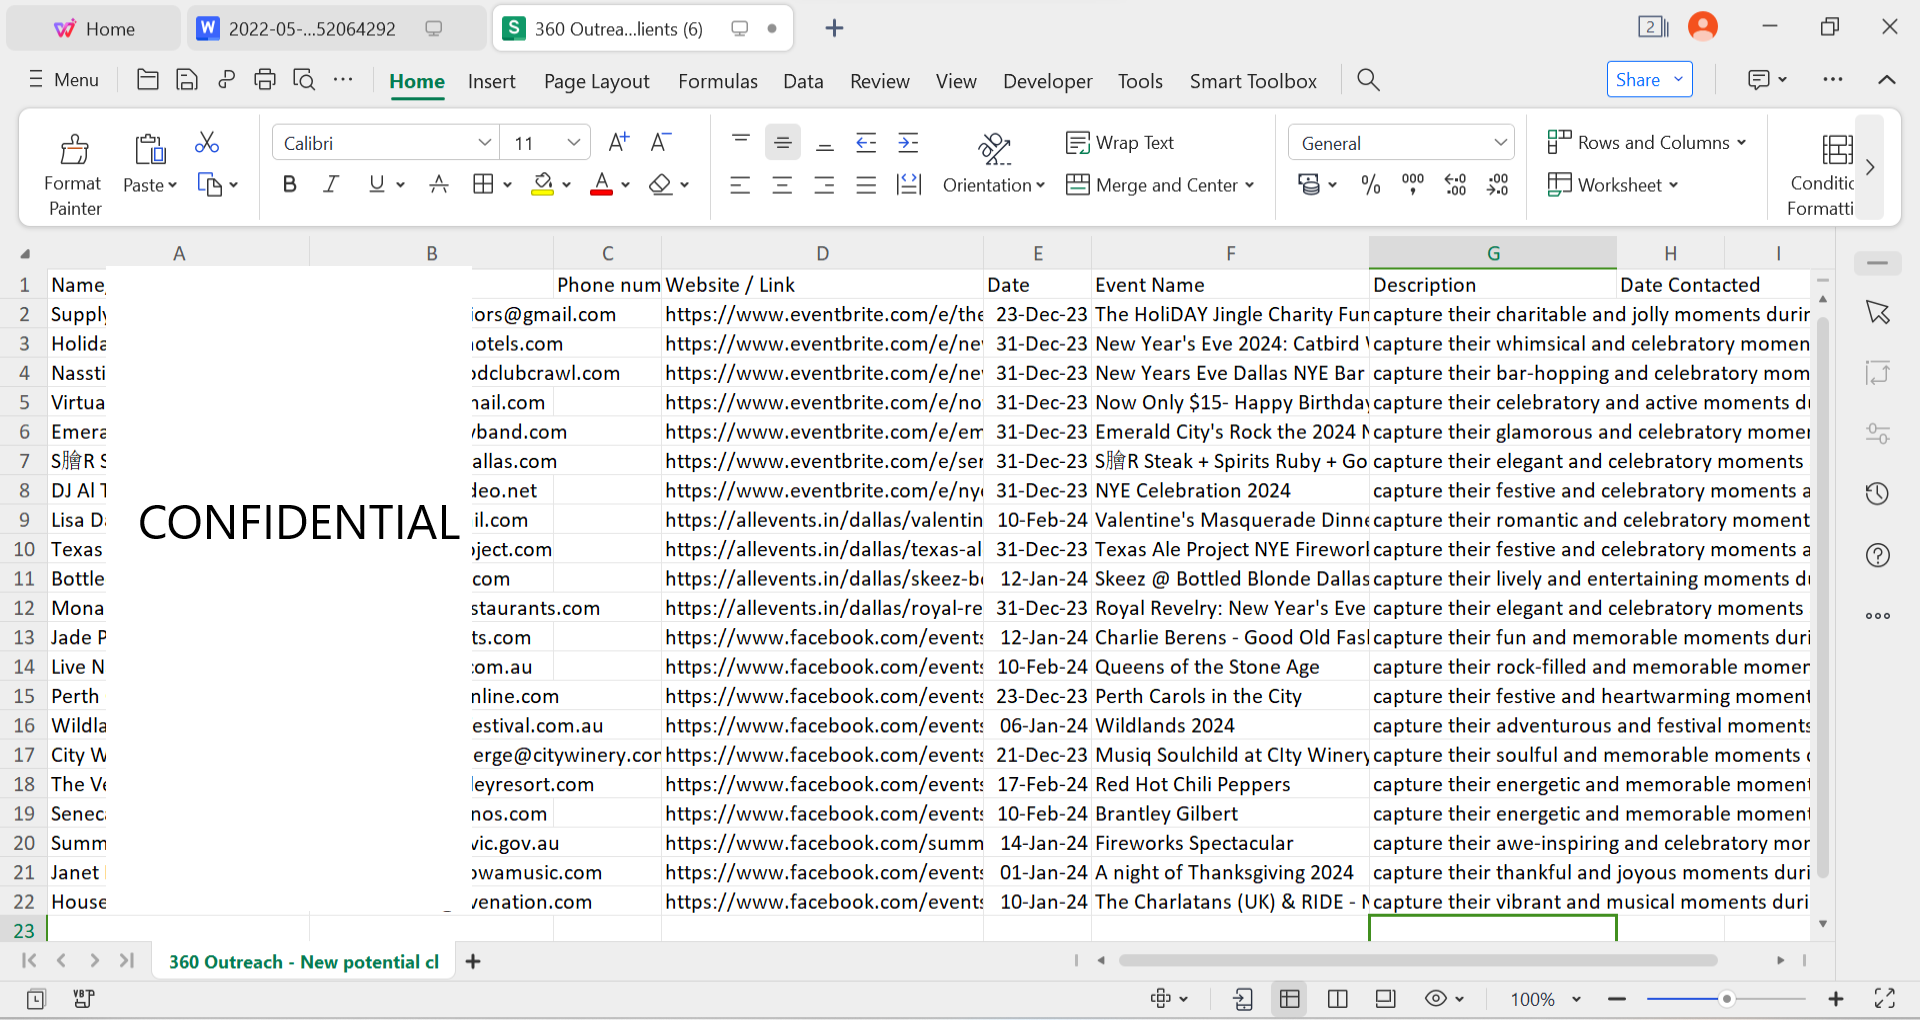
Task: Click the print icon in quick toolbar
Action: point(265,80)
